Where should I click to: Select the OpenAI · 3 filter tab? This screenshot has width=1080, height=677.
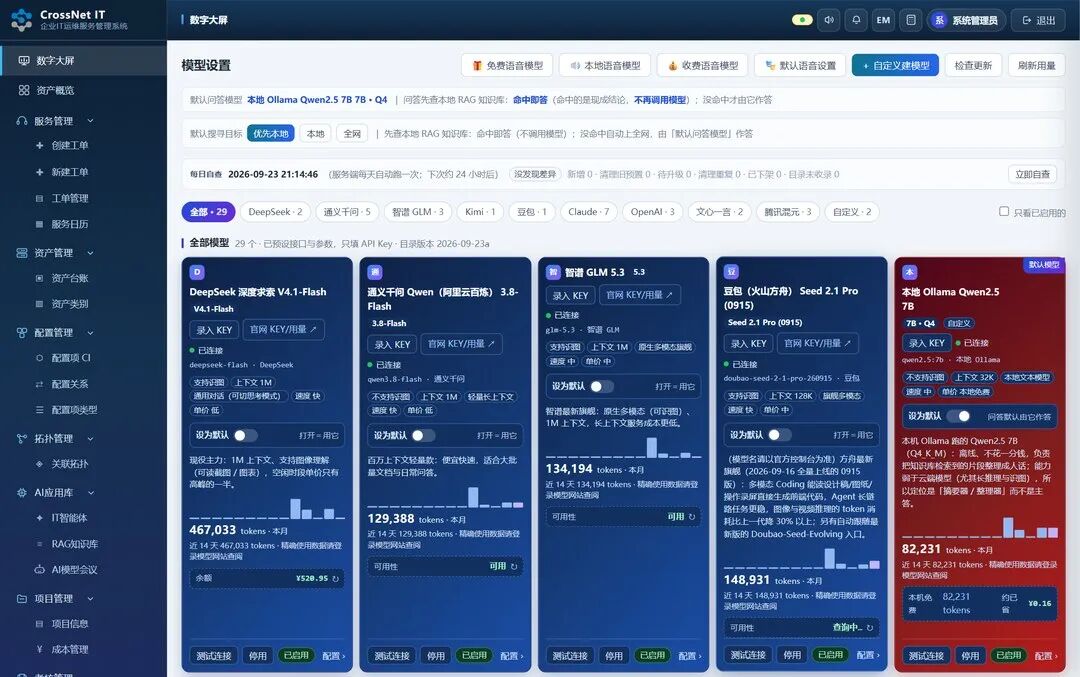tap(652, 211)
